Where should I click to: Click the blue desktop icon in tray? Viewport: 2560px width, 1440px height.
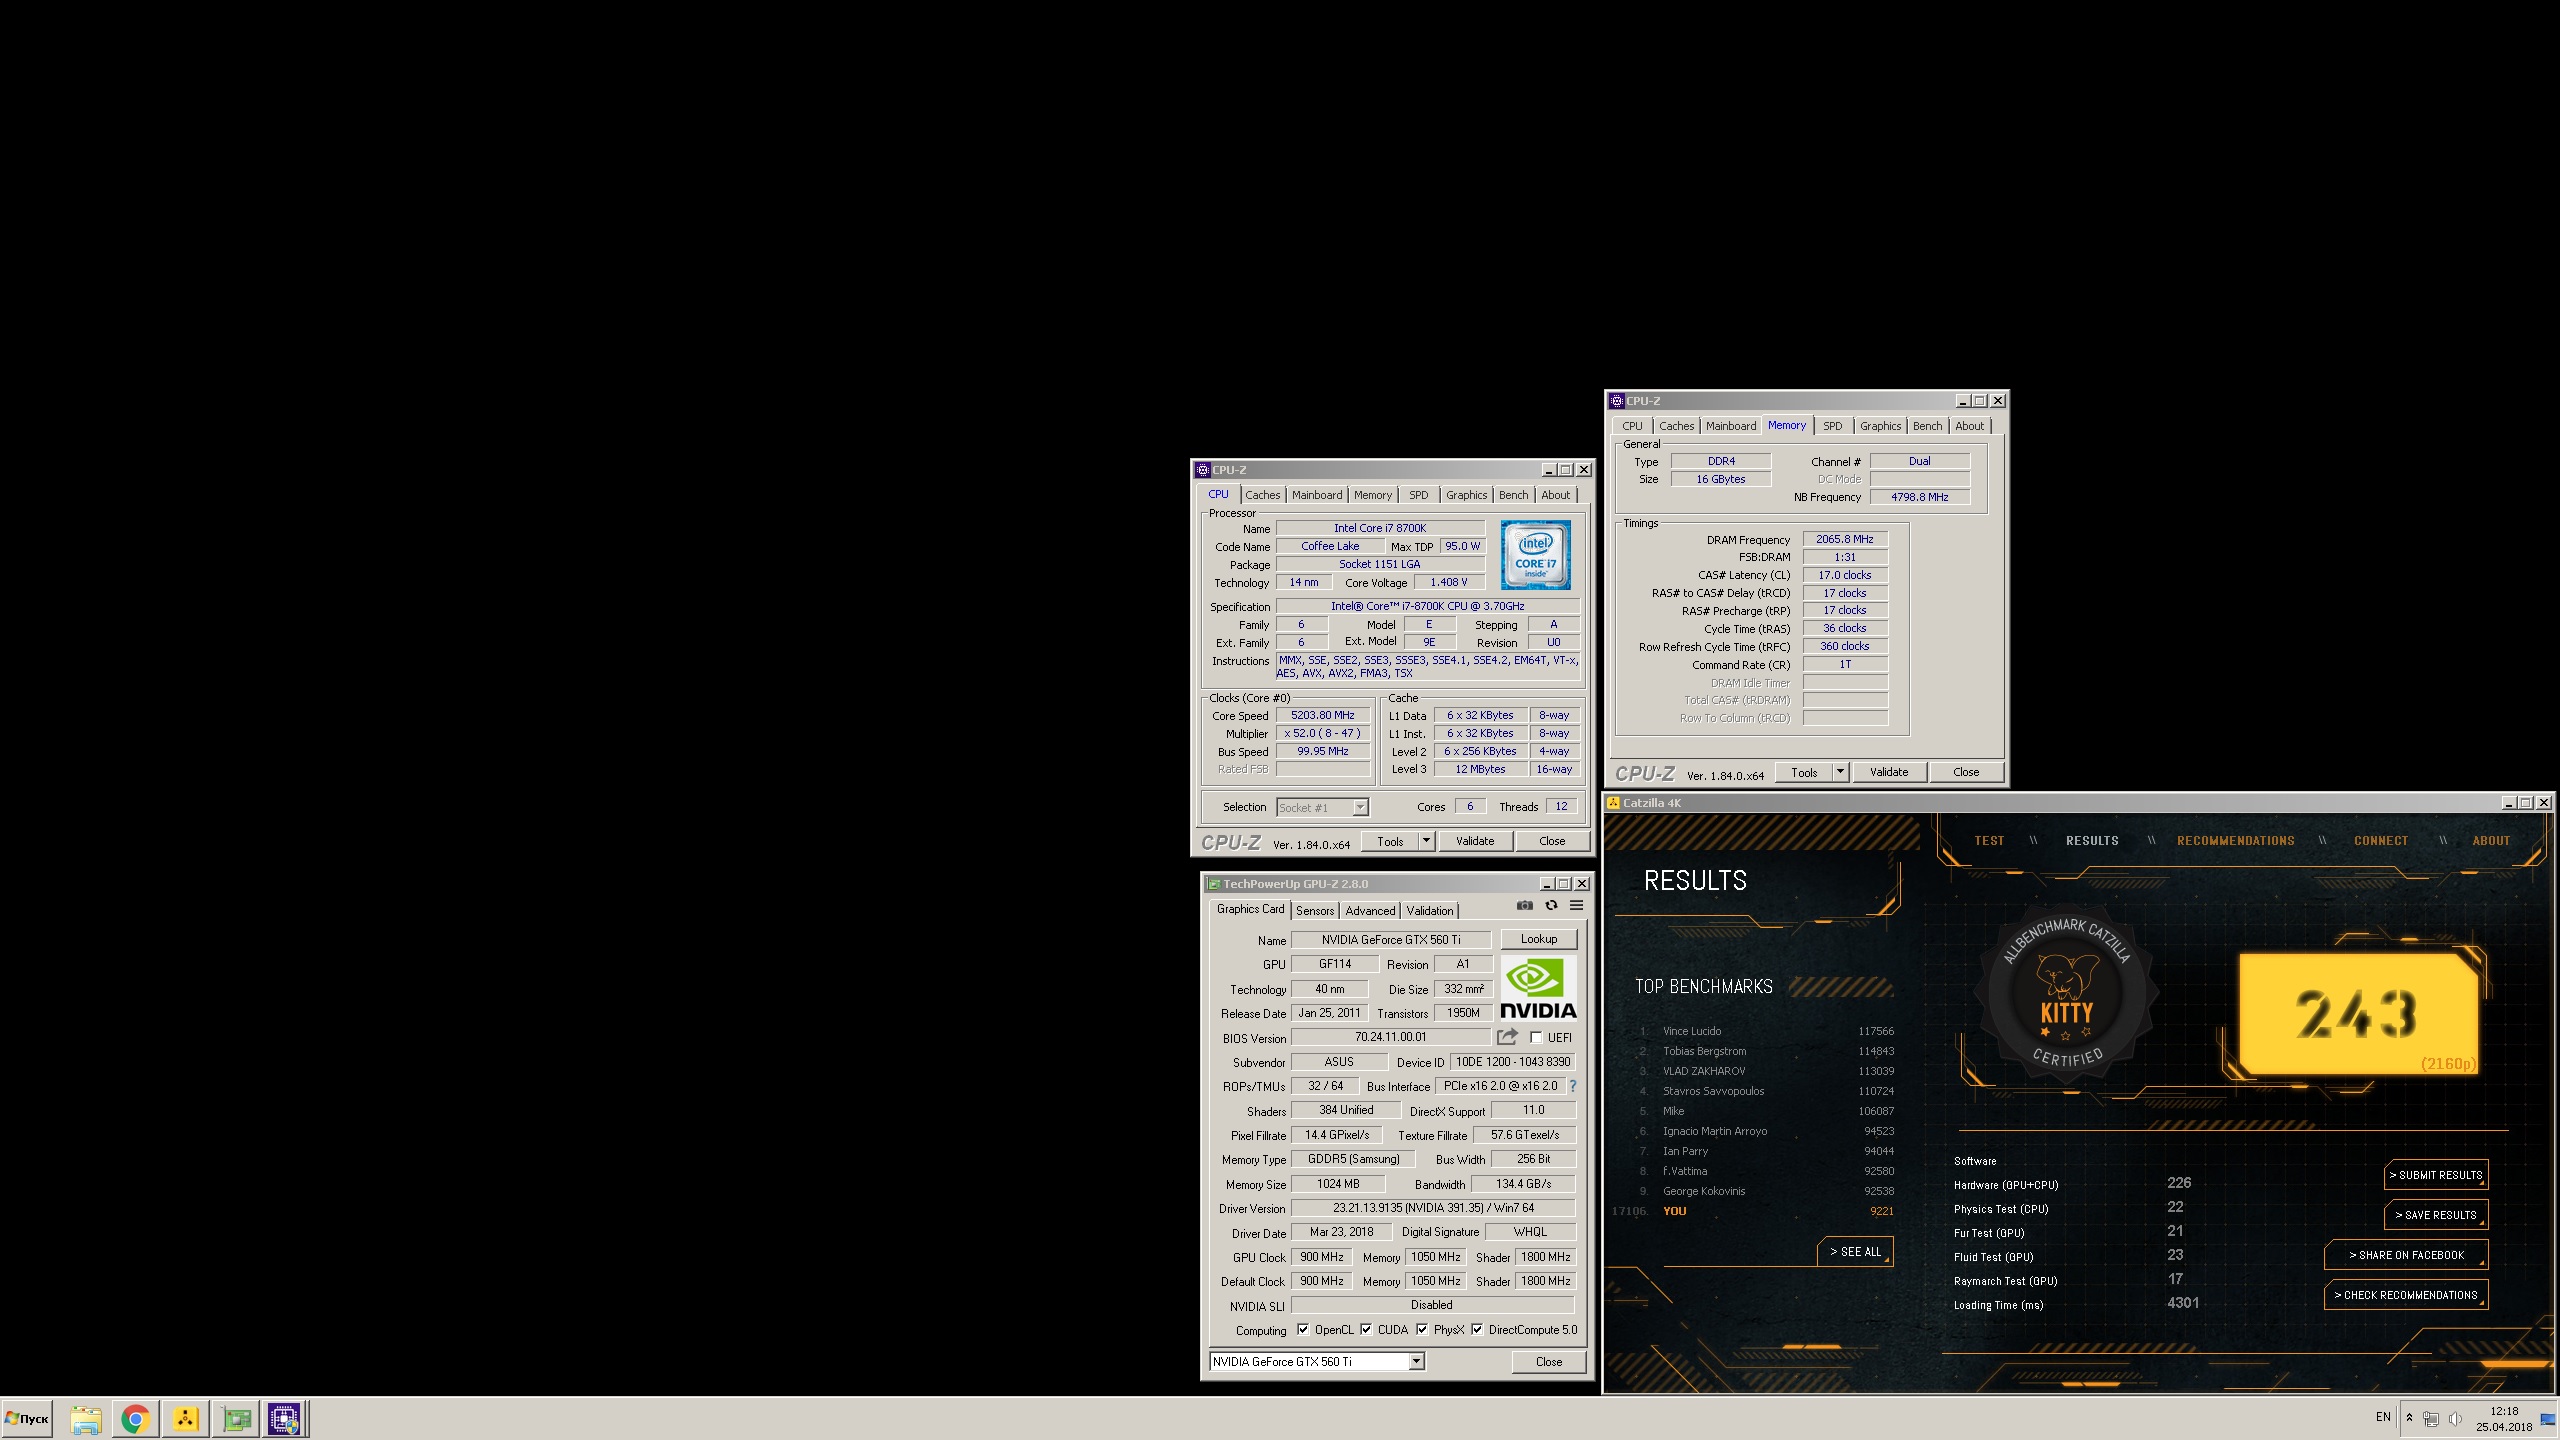click(2548, 1419)
